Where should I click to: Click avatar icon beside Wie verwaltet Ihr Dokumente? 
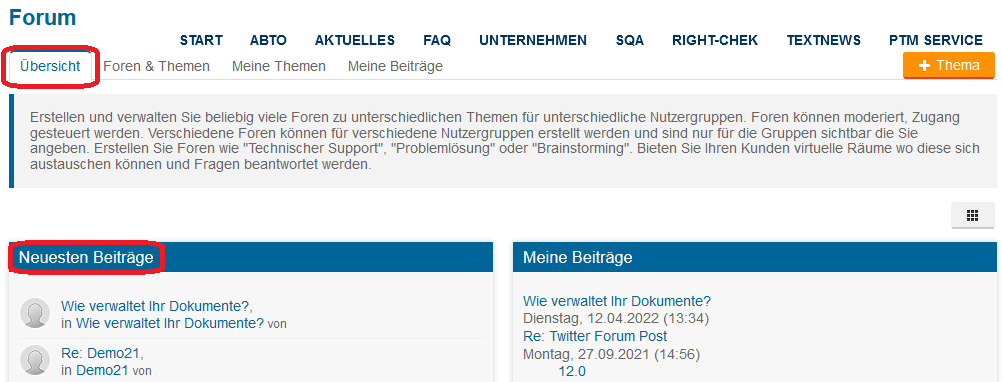tap(35, 313)
